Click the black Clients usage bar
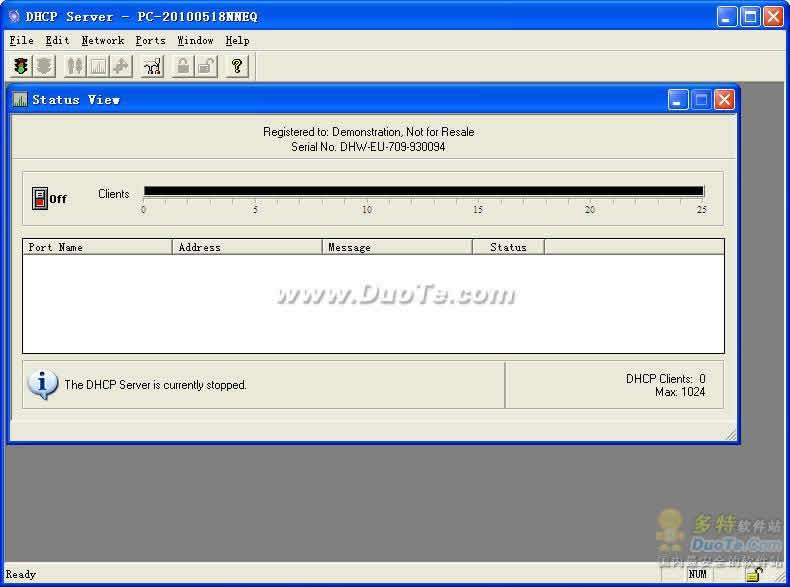The height and width of the screenshot is (587, 790). coord(424,191)
